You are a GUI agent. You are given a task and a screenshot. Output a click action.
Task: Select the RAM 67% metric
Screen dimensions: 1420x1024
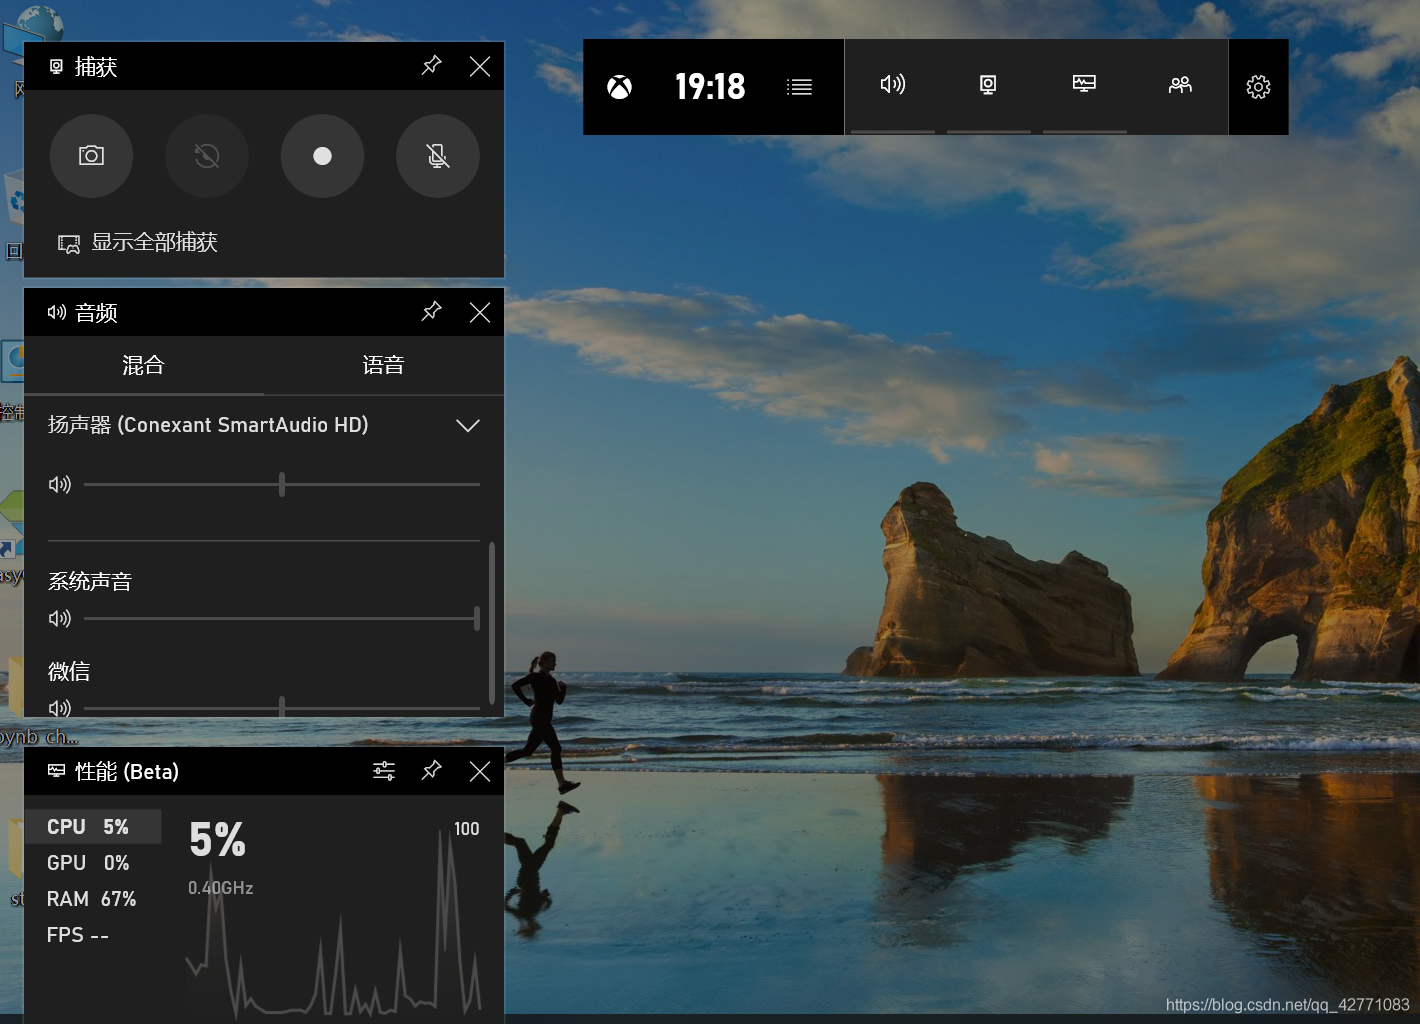(93, 899)
